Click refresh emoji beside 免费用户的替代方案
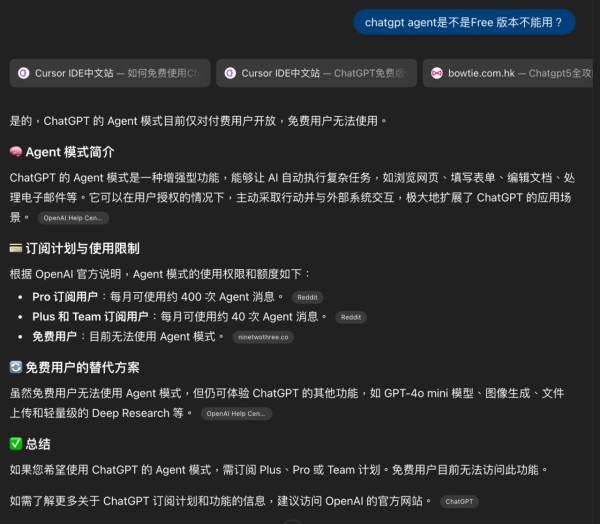Viewport: 600px width, 524px height. 16,367
